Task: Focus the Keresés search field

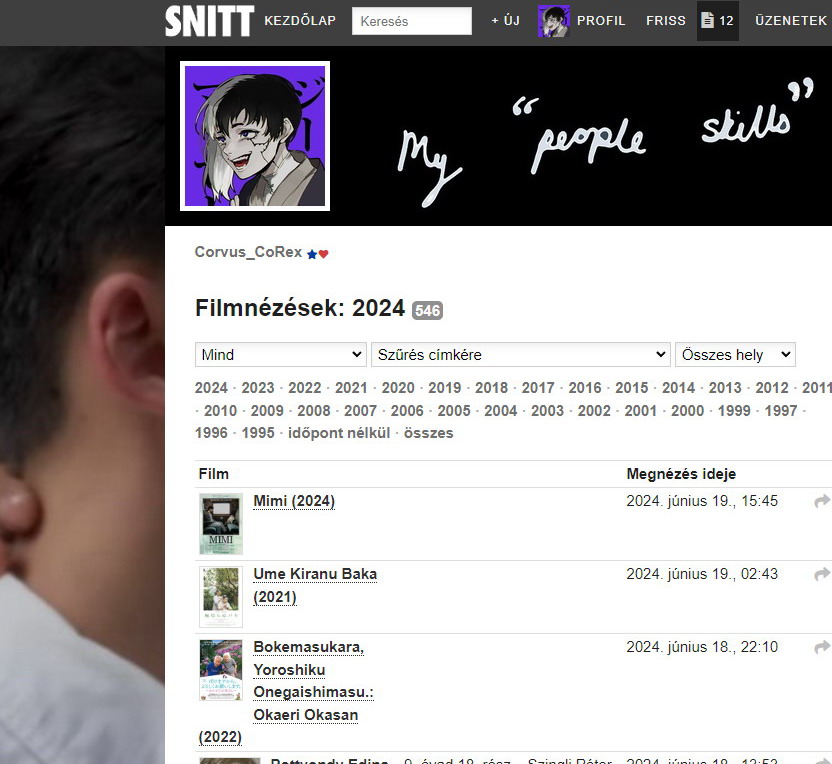Action: [x=412, y=21]
